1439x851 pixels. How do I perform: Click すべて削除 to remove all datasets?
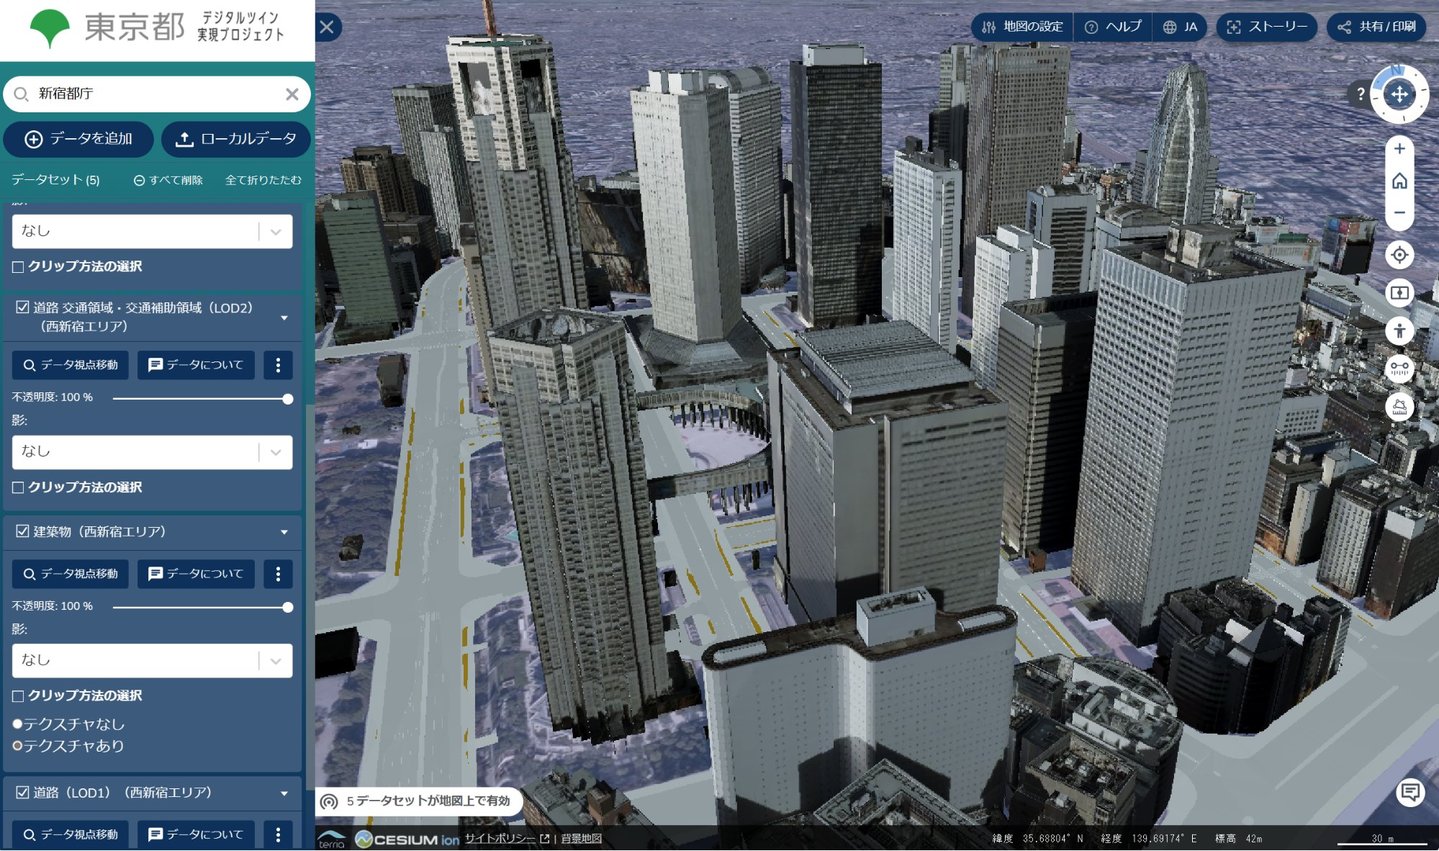click(x=168, y=180)
